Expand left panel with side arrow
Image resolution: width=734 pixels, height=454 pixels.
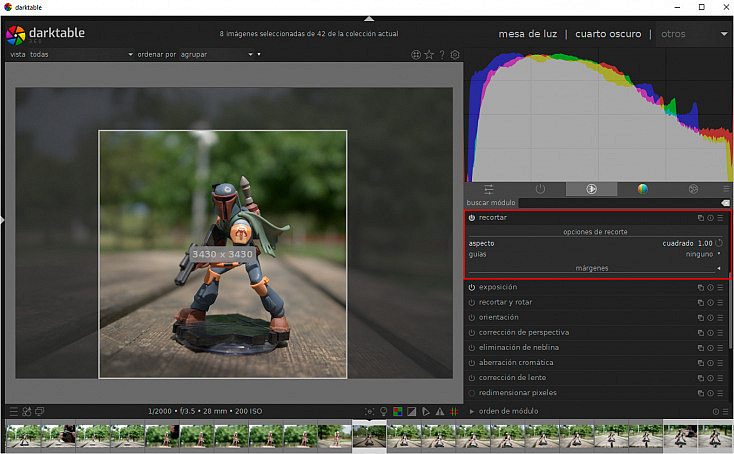pyautogui.click(x=2, y=220)
